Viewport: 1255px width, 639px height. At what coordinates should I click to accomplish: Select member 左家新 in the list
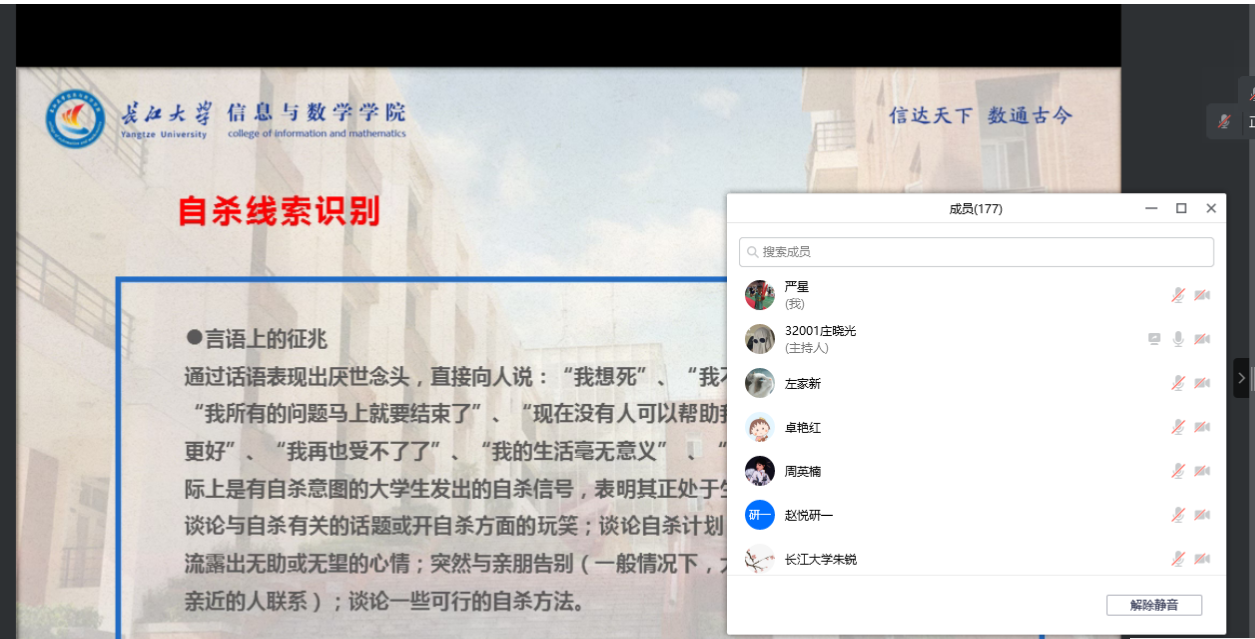tap(802, 383)
